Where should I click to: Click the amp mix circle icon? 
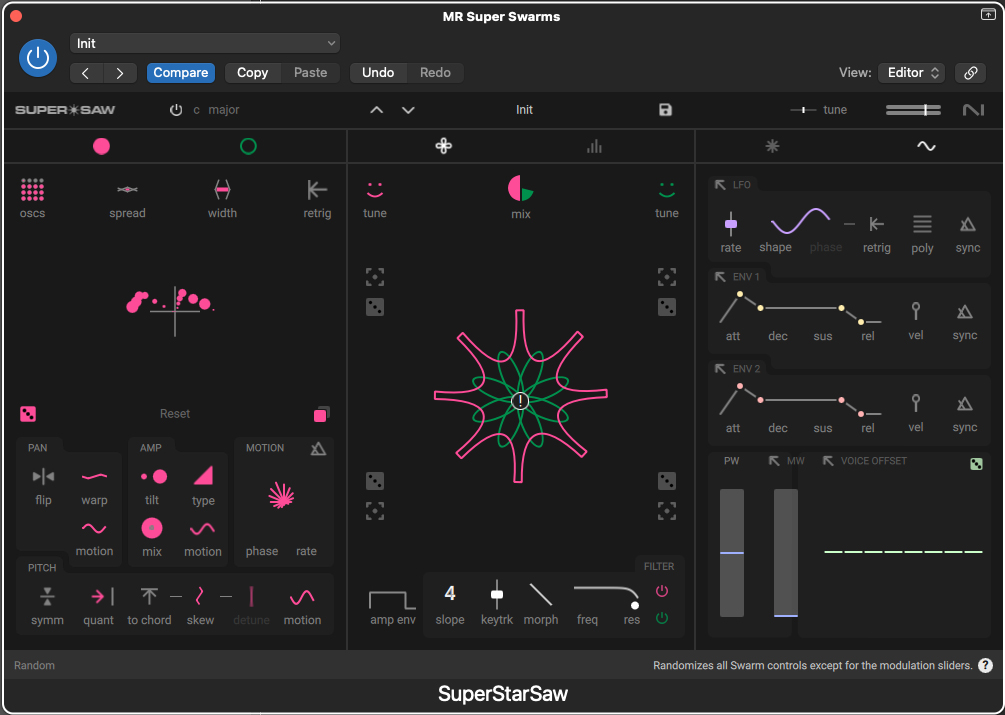[x=152, y=528]
